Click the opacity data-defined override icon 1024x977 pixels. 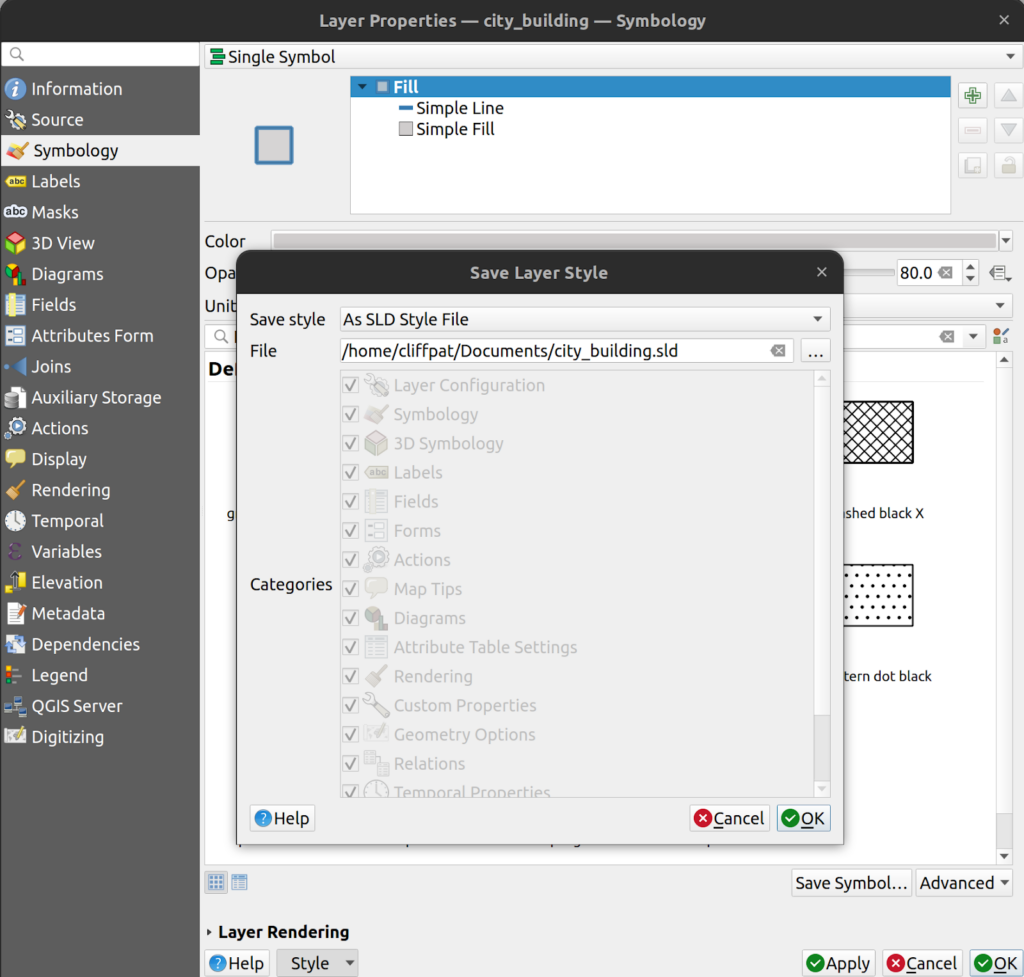tap(998, 273)
